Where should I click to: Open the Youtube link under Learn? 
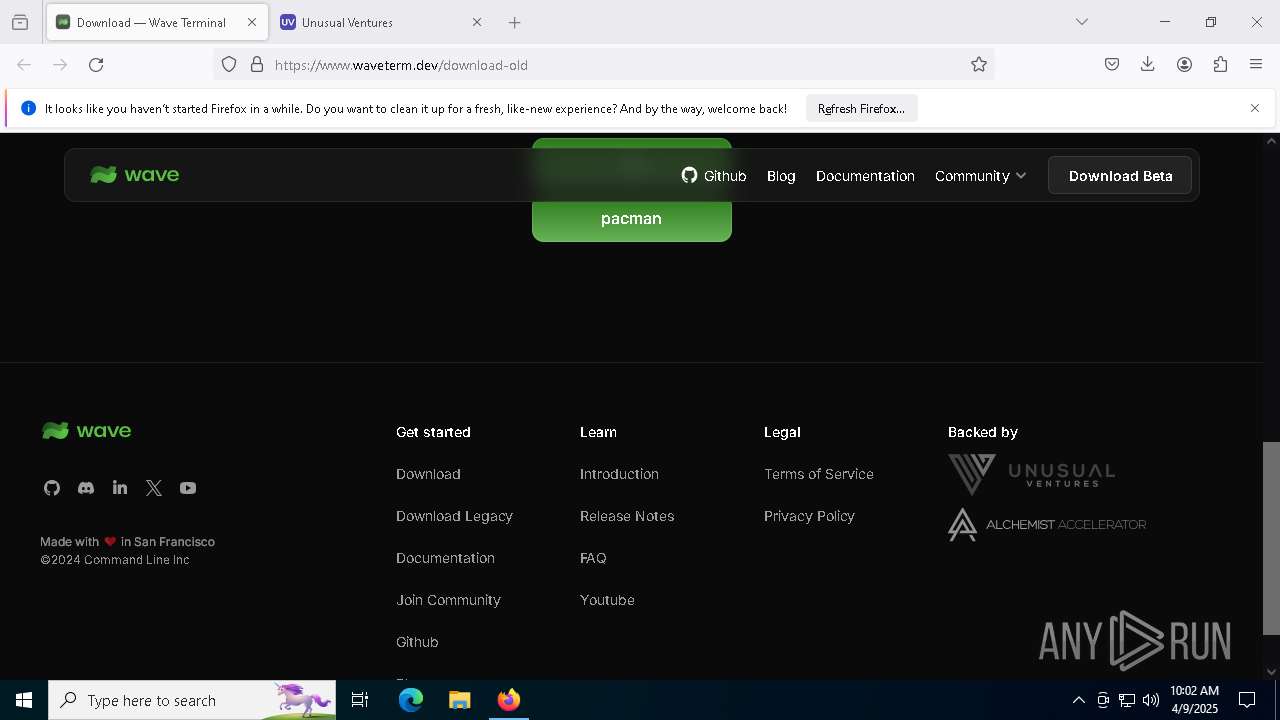coord(607,600)
